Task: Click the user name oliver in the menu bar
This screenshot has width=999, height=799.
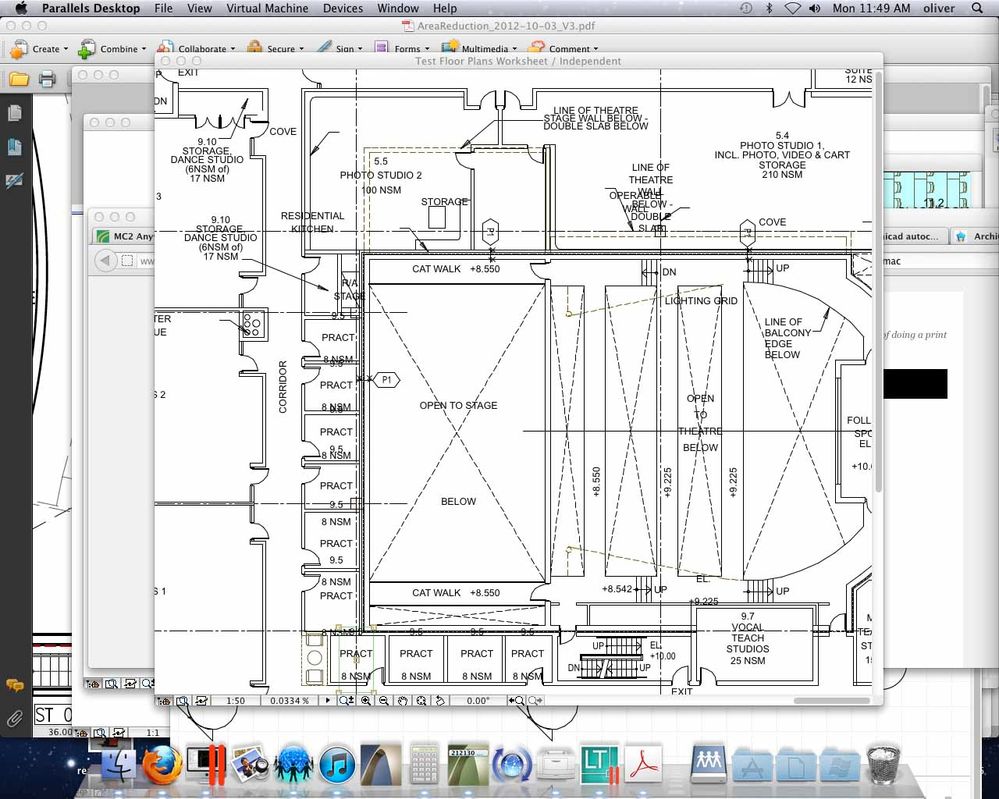Action: pyautogui.click(x=939, y=8)
